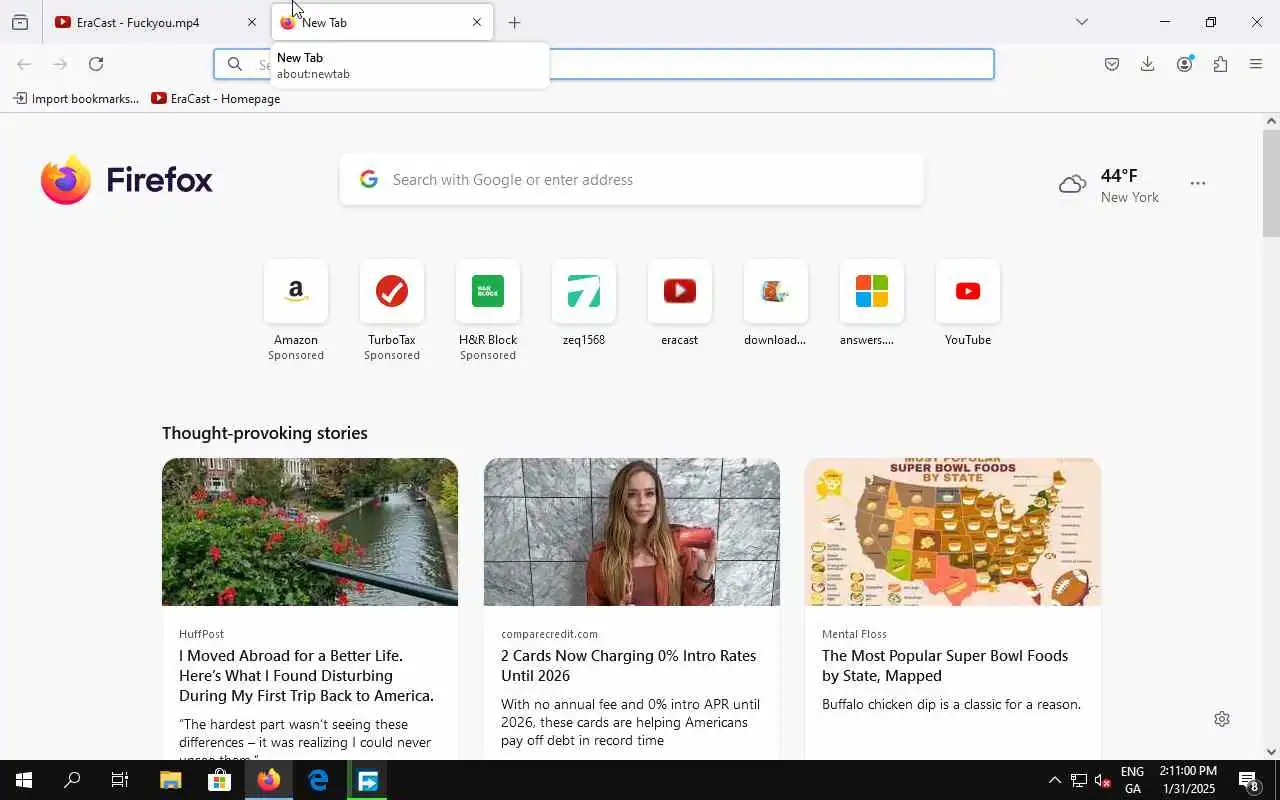Image resolution: width=1280 pixels, height=800 pixels.
Task: Open the Firefox application hamburger menu
Action: [1256, 64]
